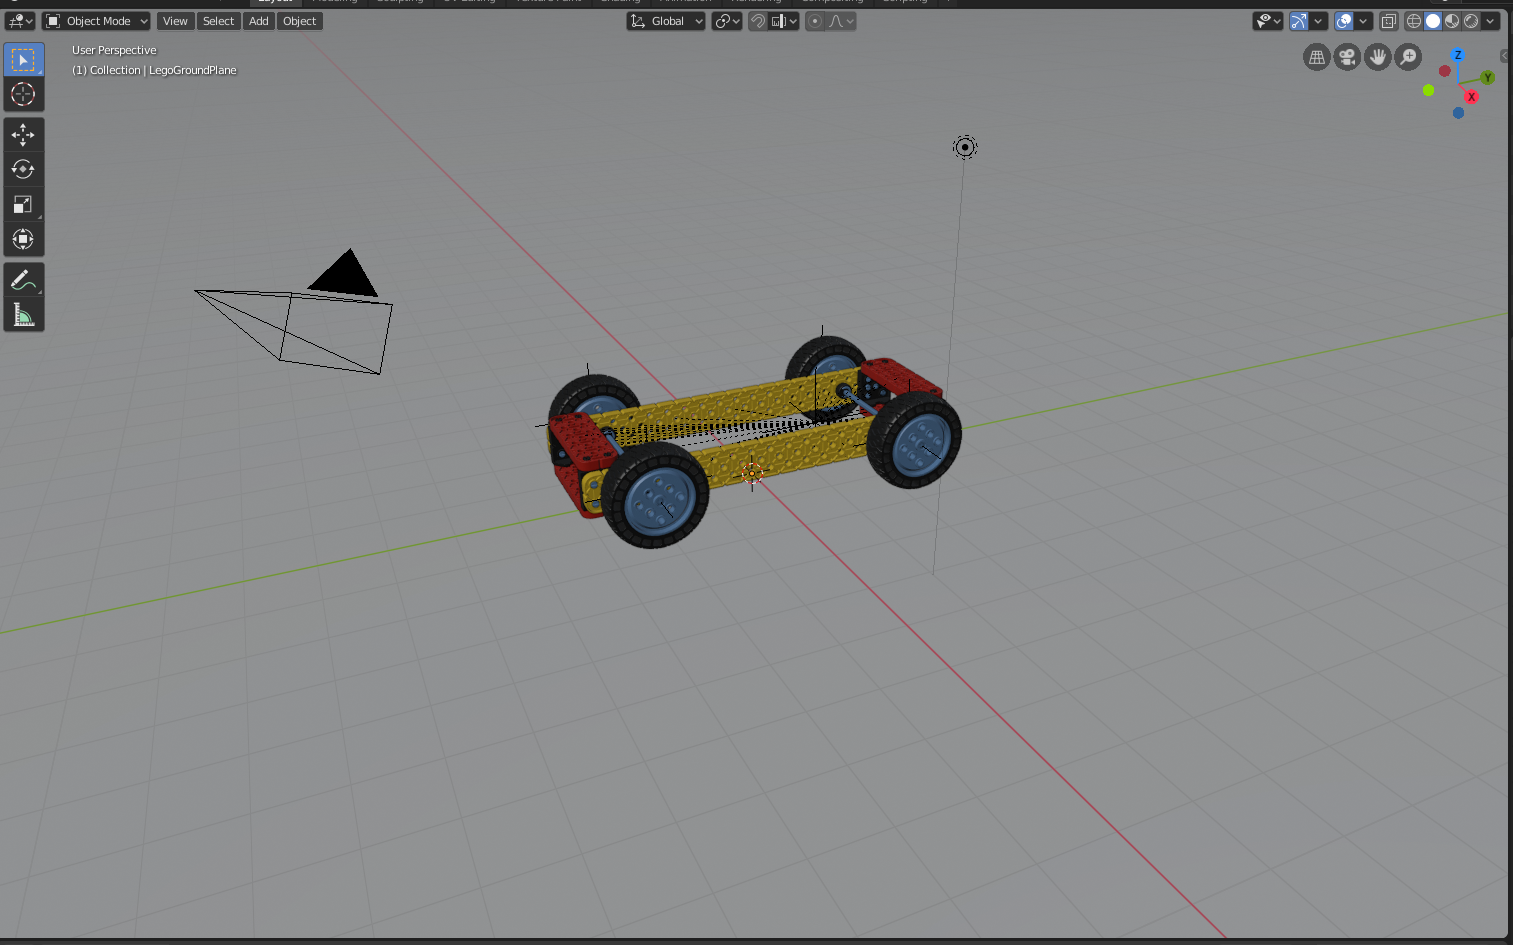Switch viewport shading to Wireframe

point(1414,21)
